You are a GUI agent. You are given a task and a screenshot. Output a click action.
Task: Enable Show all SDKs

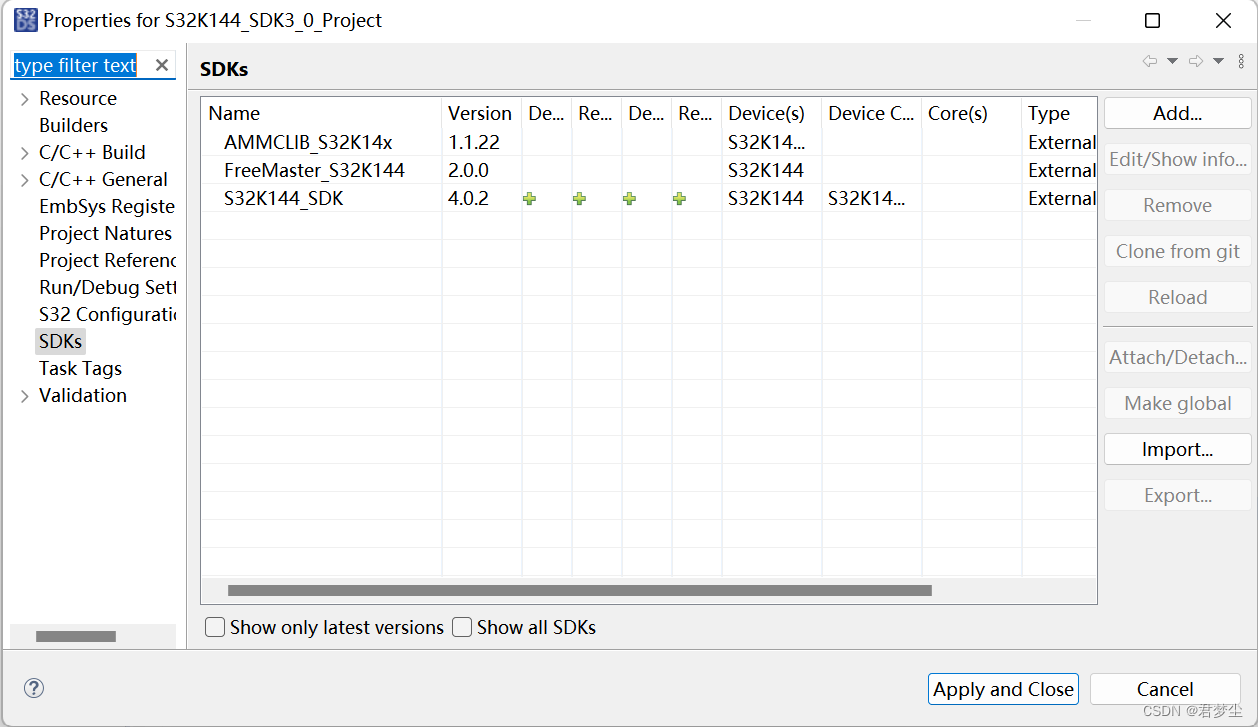click(x=462, y=627)
